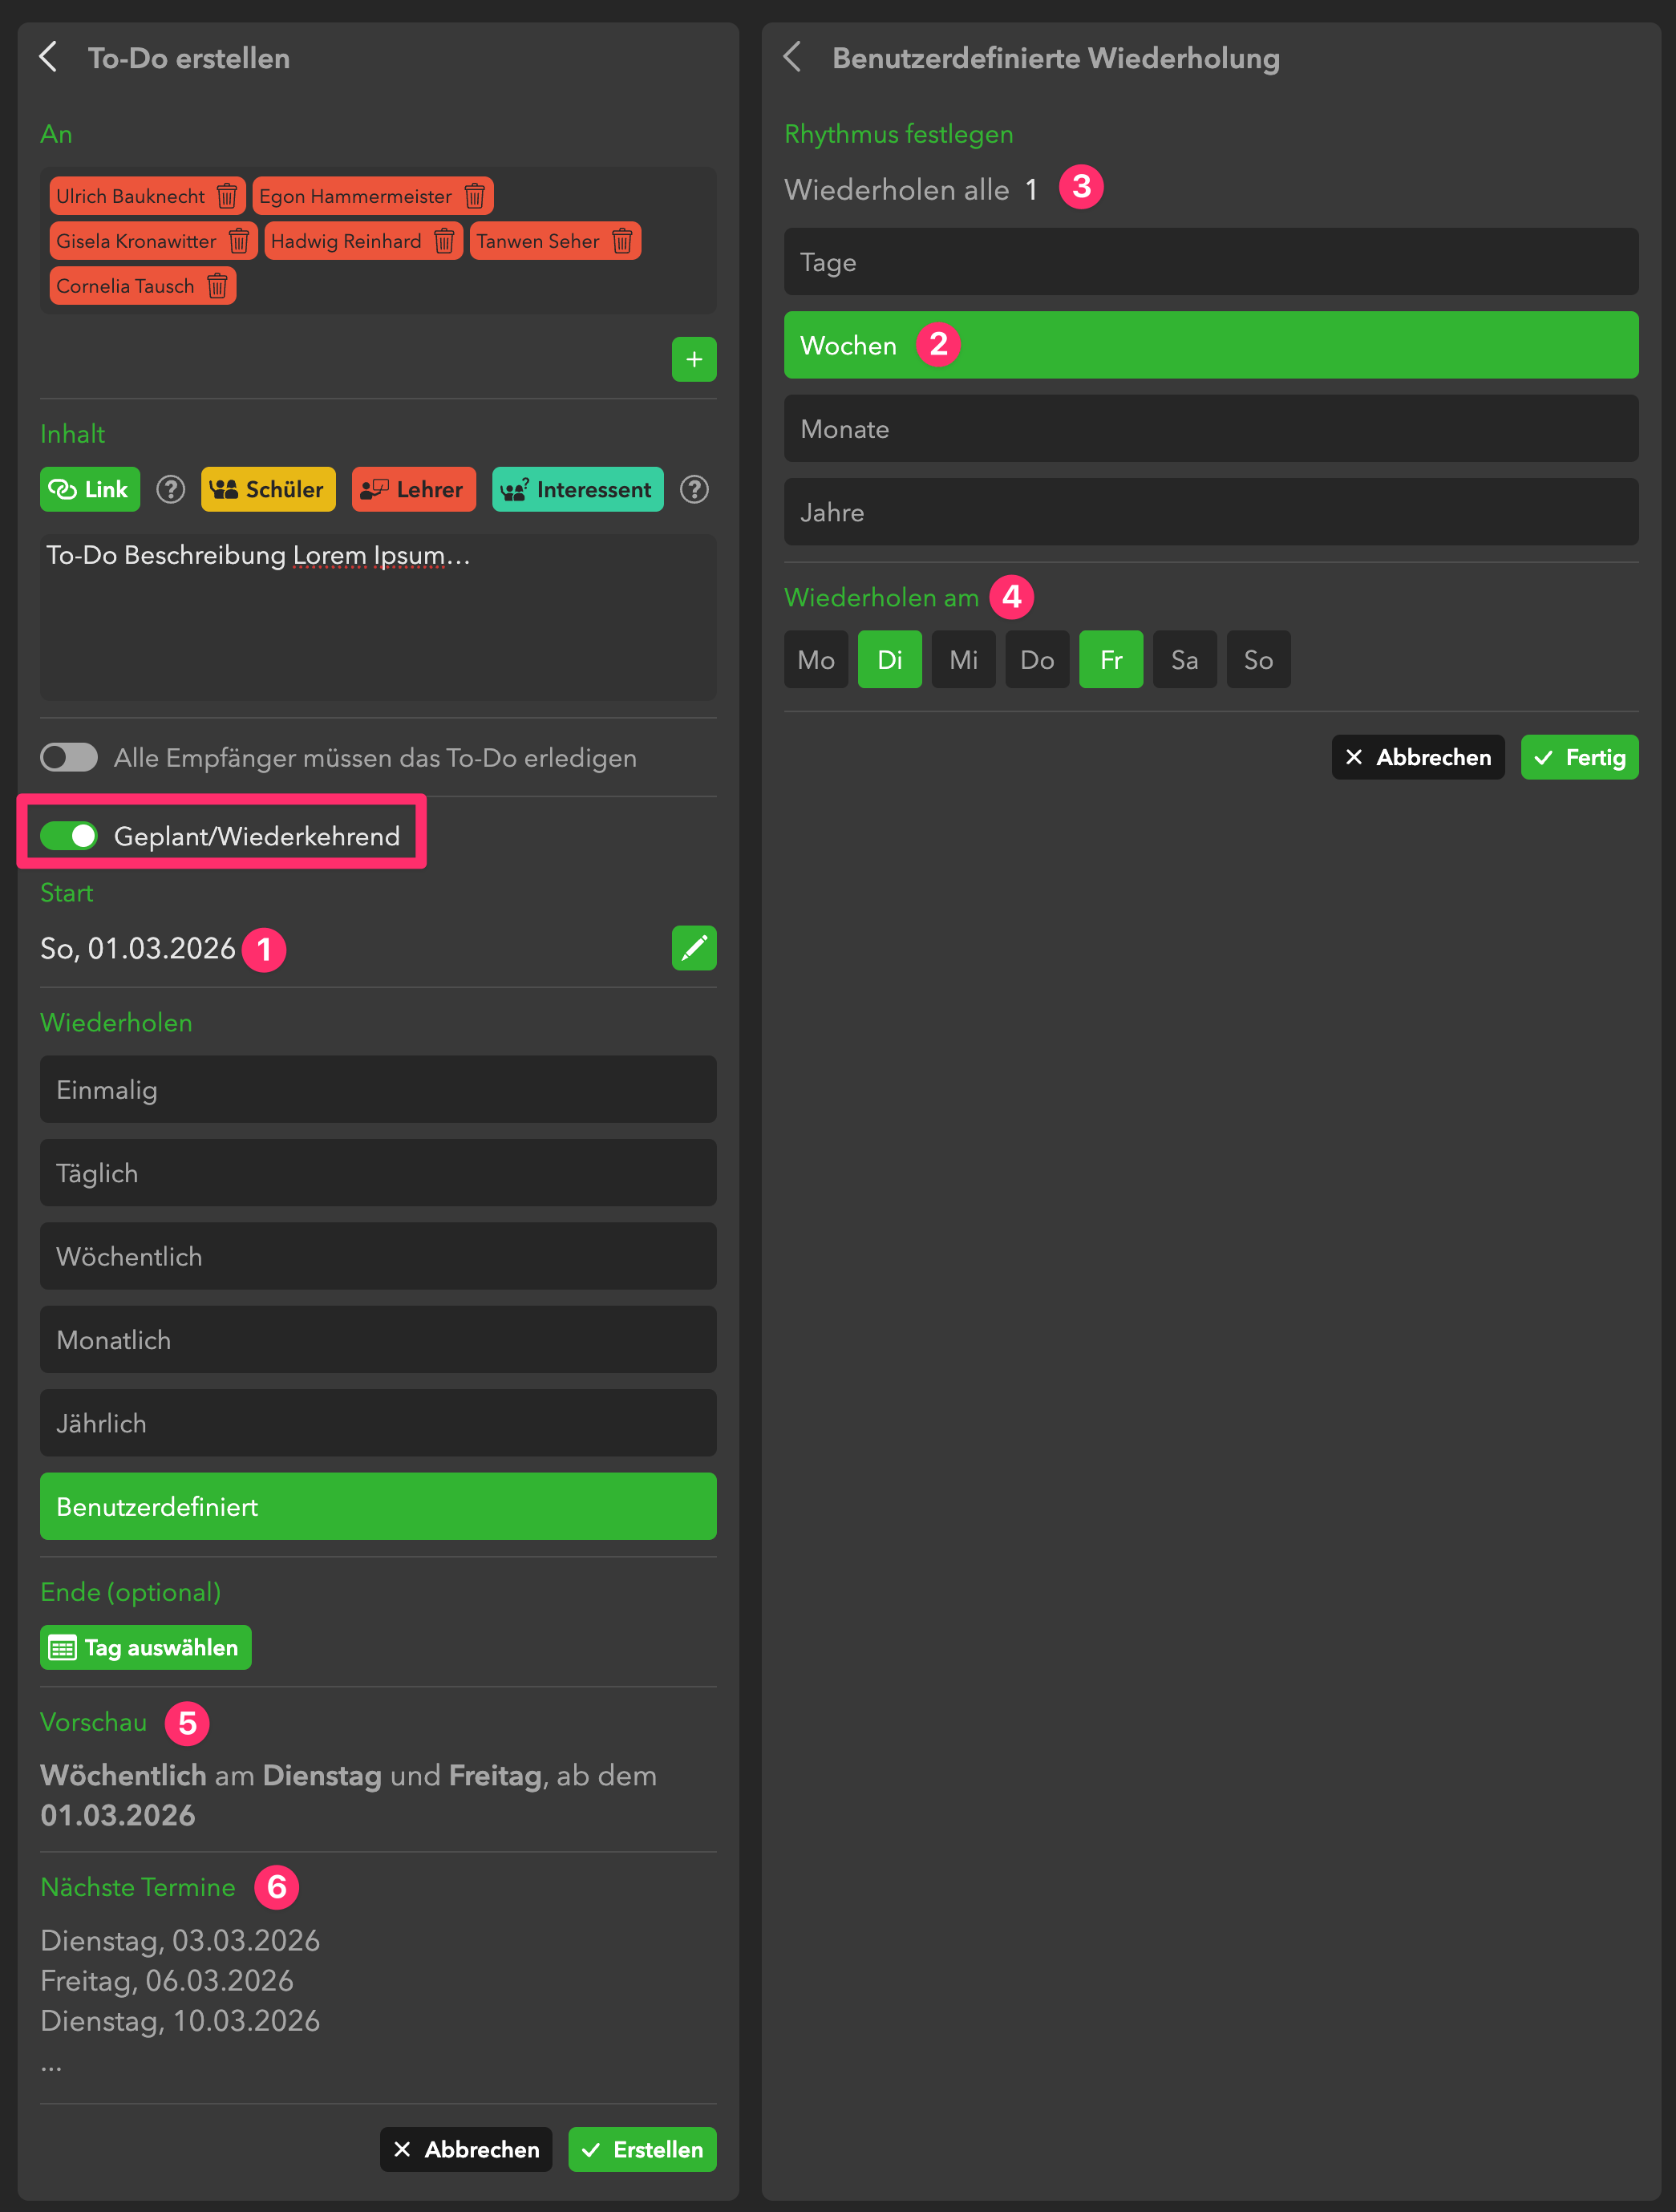Select Einmalig repetition
This screenshot has width=1676, height=2212.
pyautogui.click(x=378, y=1090)
